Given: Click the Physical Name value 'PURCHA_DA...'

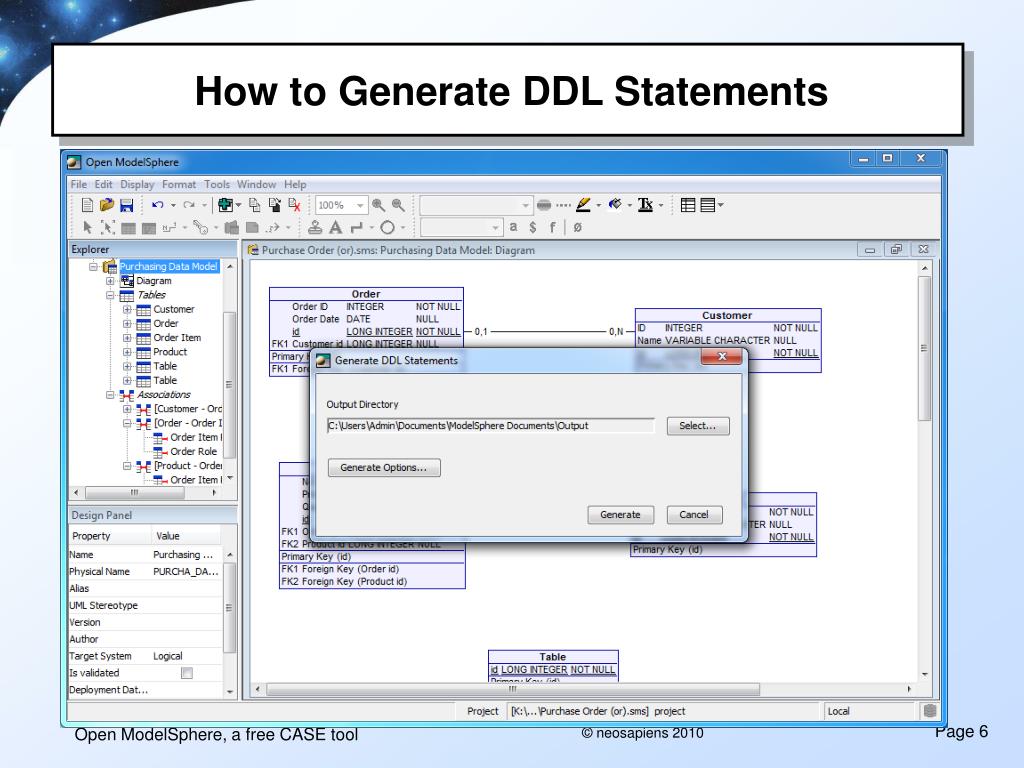Looking at the screenshot, I should pos(185,571).
